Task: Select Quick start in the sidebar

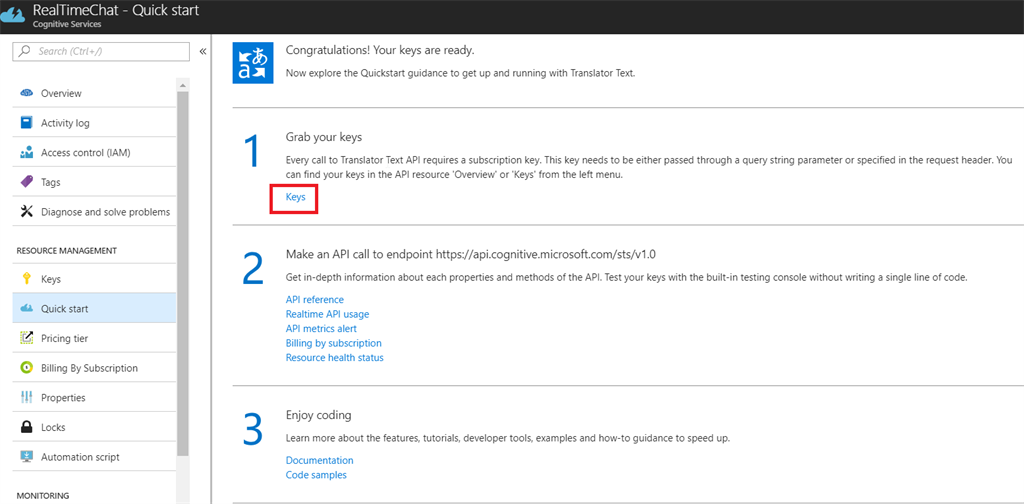Action: [64, 309]
